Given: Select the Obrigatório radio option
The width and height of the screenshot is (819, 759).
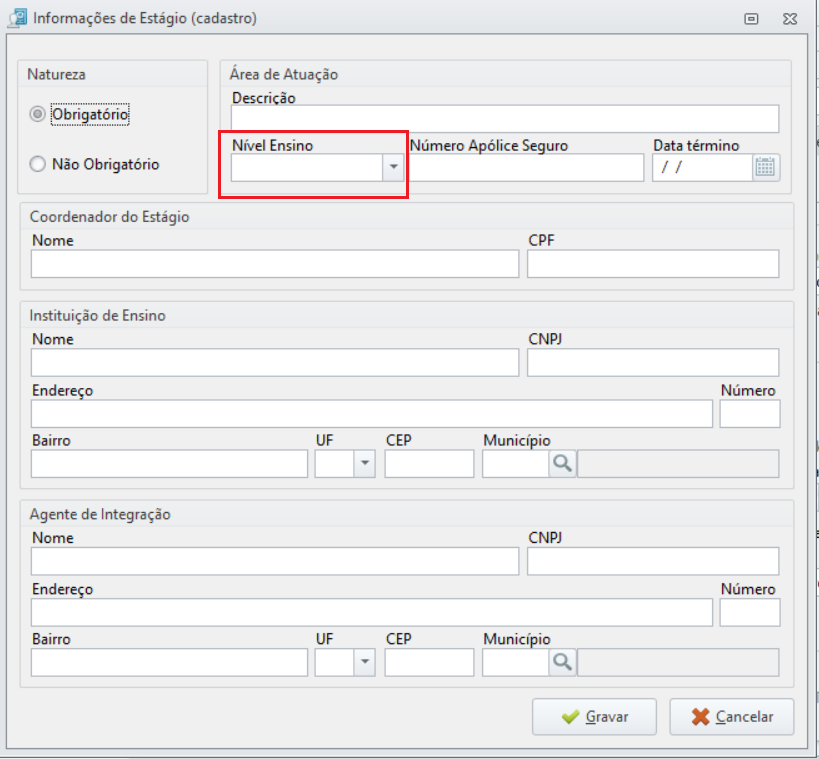Looking at the screenshot, I should (37, 114).
